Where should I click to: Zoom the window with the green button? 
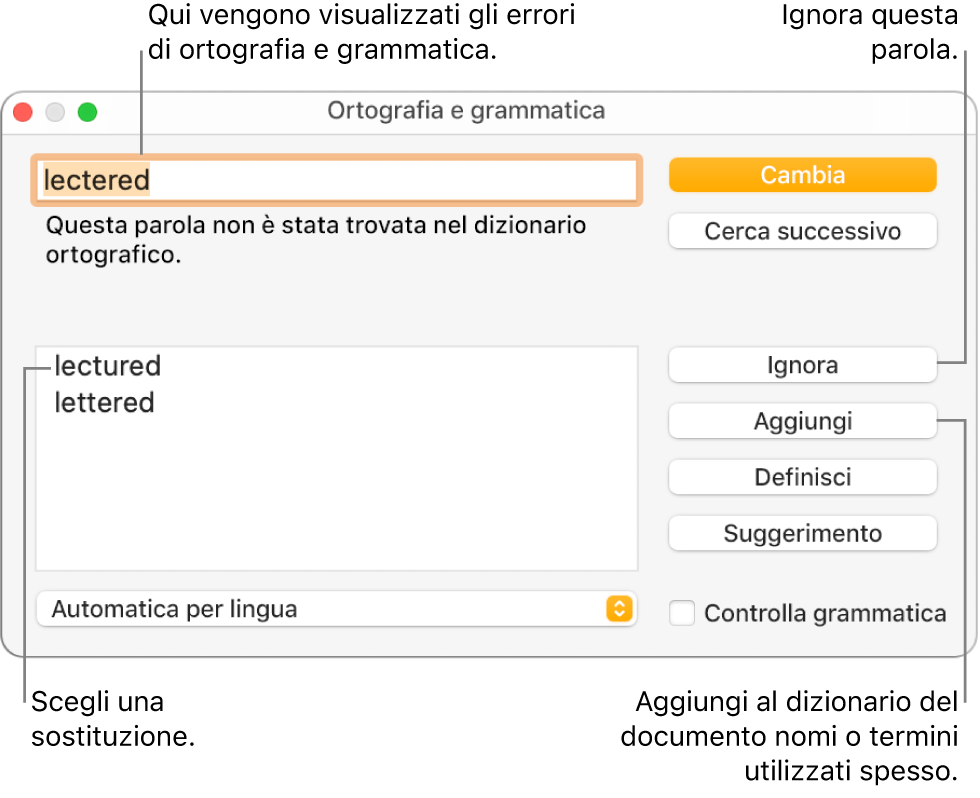click(89, 113)
